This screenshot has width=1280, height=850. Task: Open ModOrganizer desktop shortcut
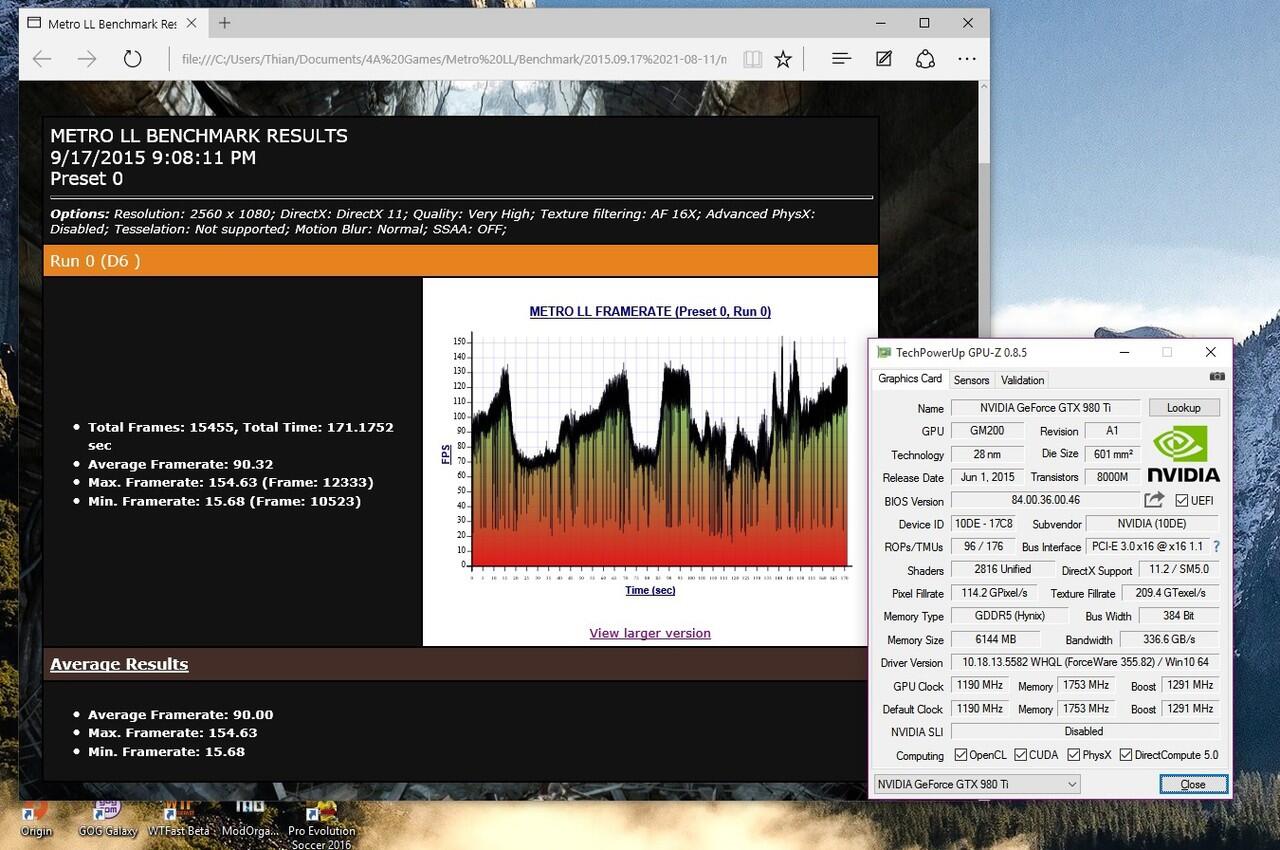click(x=249, y=817)
